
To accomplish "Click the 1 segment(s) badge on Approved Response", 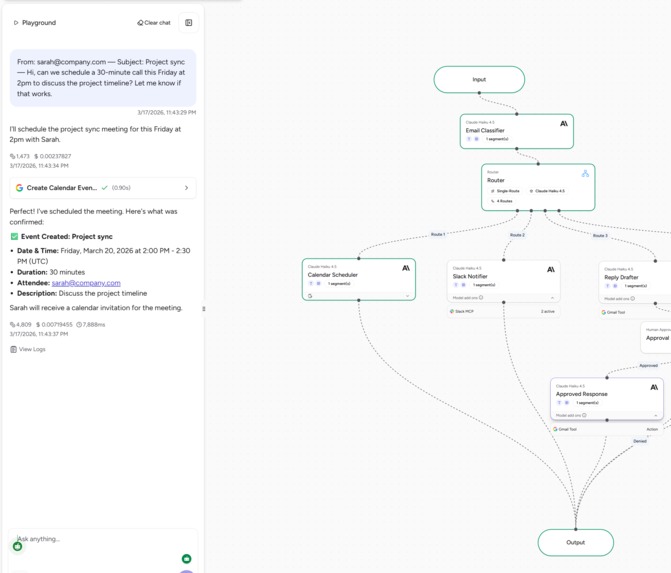I will point(587,403).
